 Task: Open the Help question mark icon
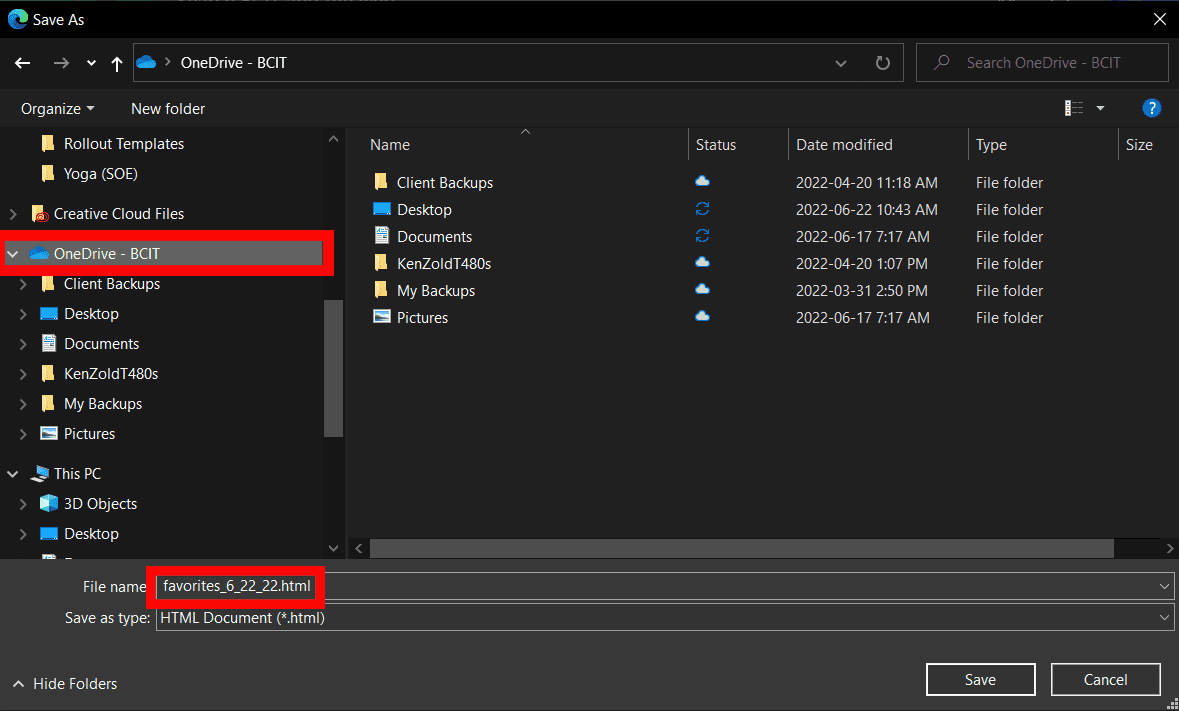pyautogui.click(x=1151, y=108)
